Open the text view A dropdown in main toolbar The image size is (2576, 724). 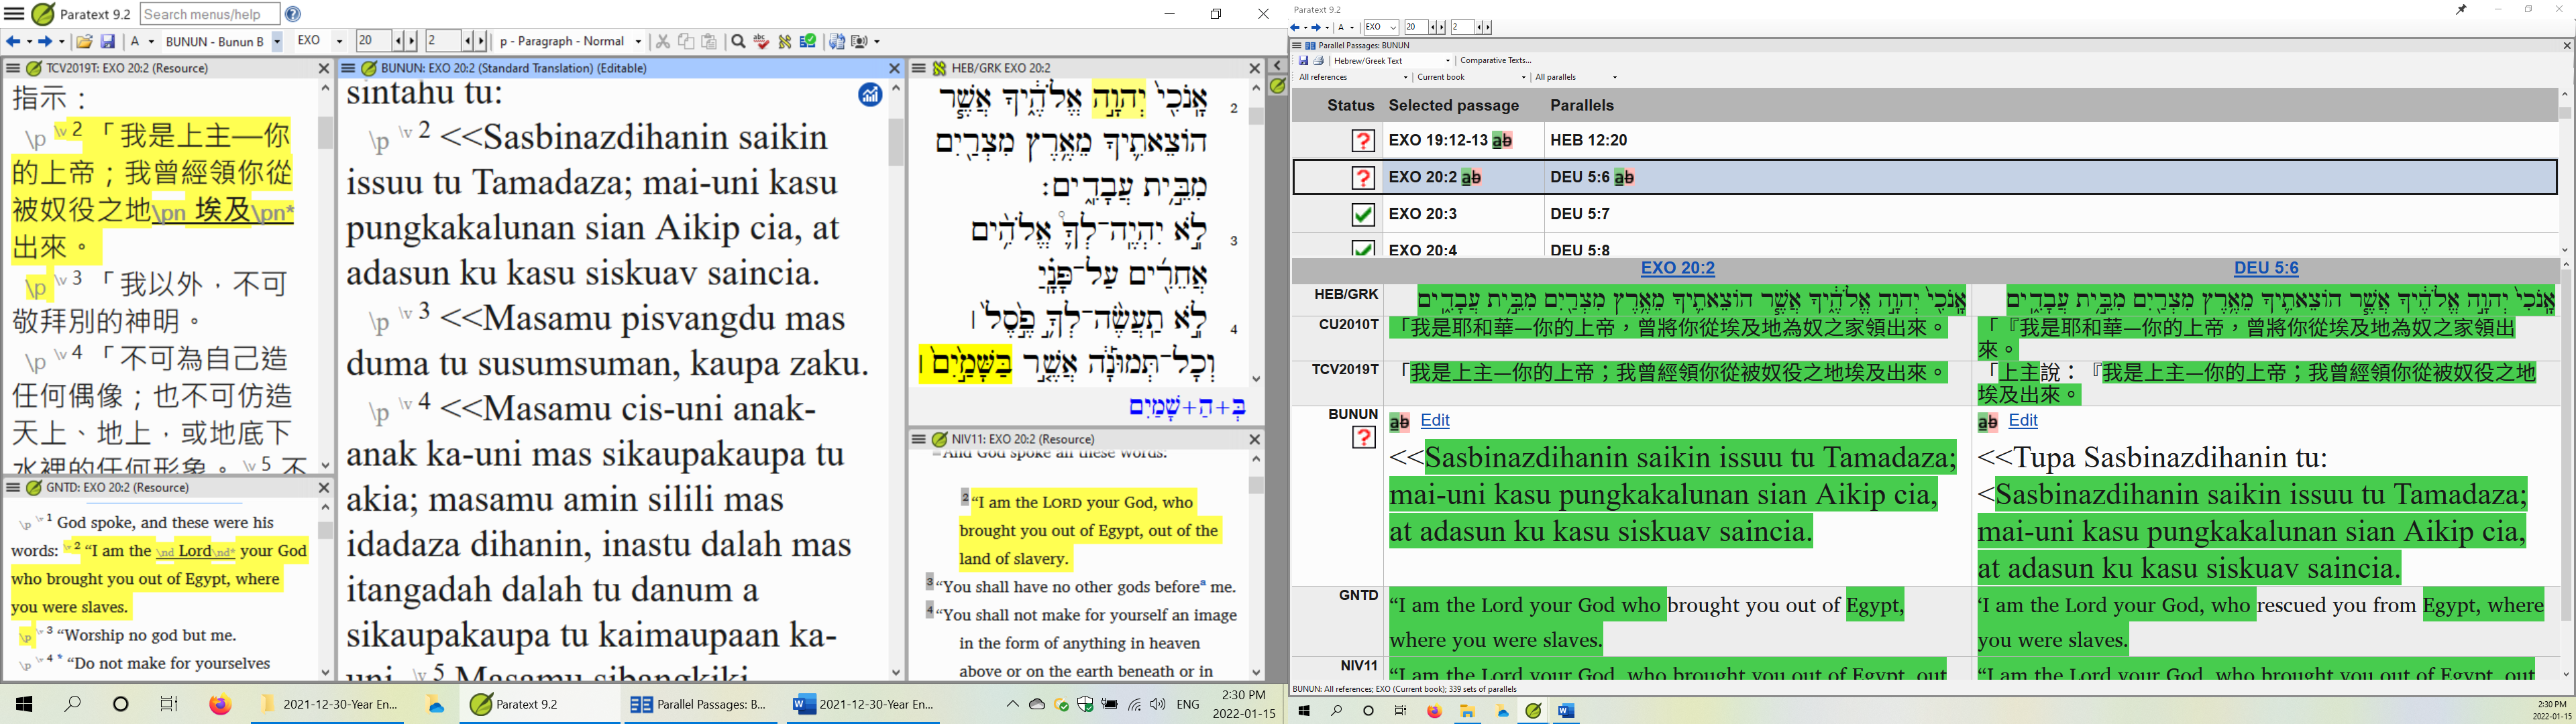click(x=142, y=41)
